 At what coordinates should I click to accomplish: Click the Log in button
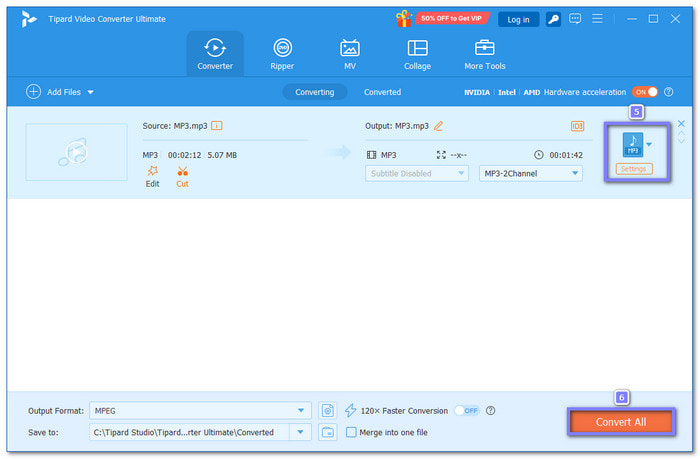click(518, 19)
